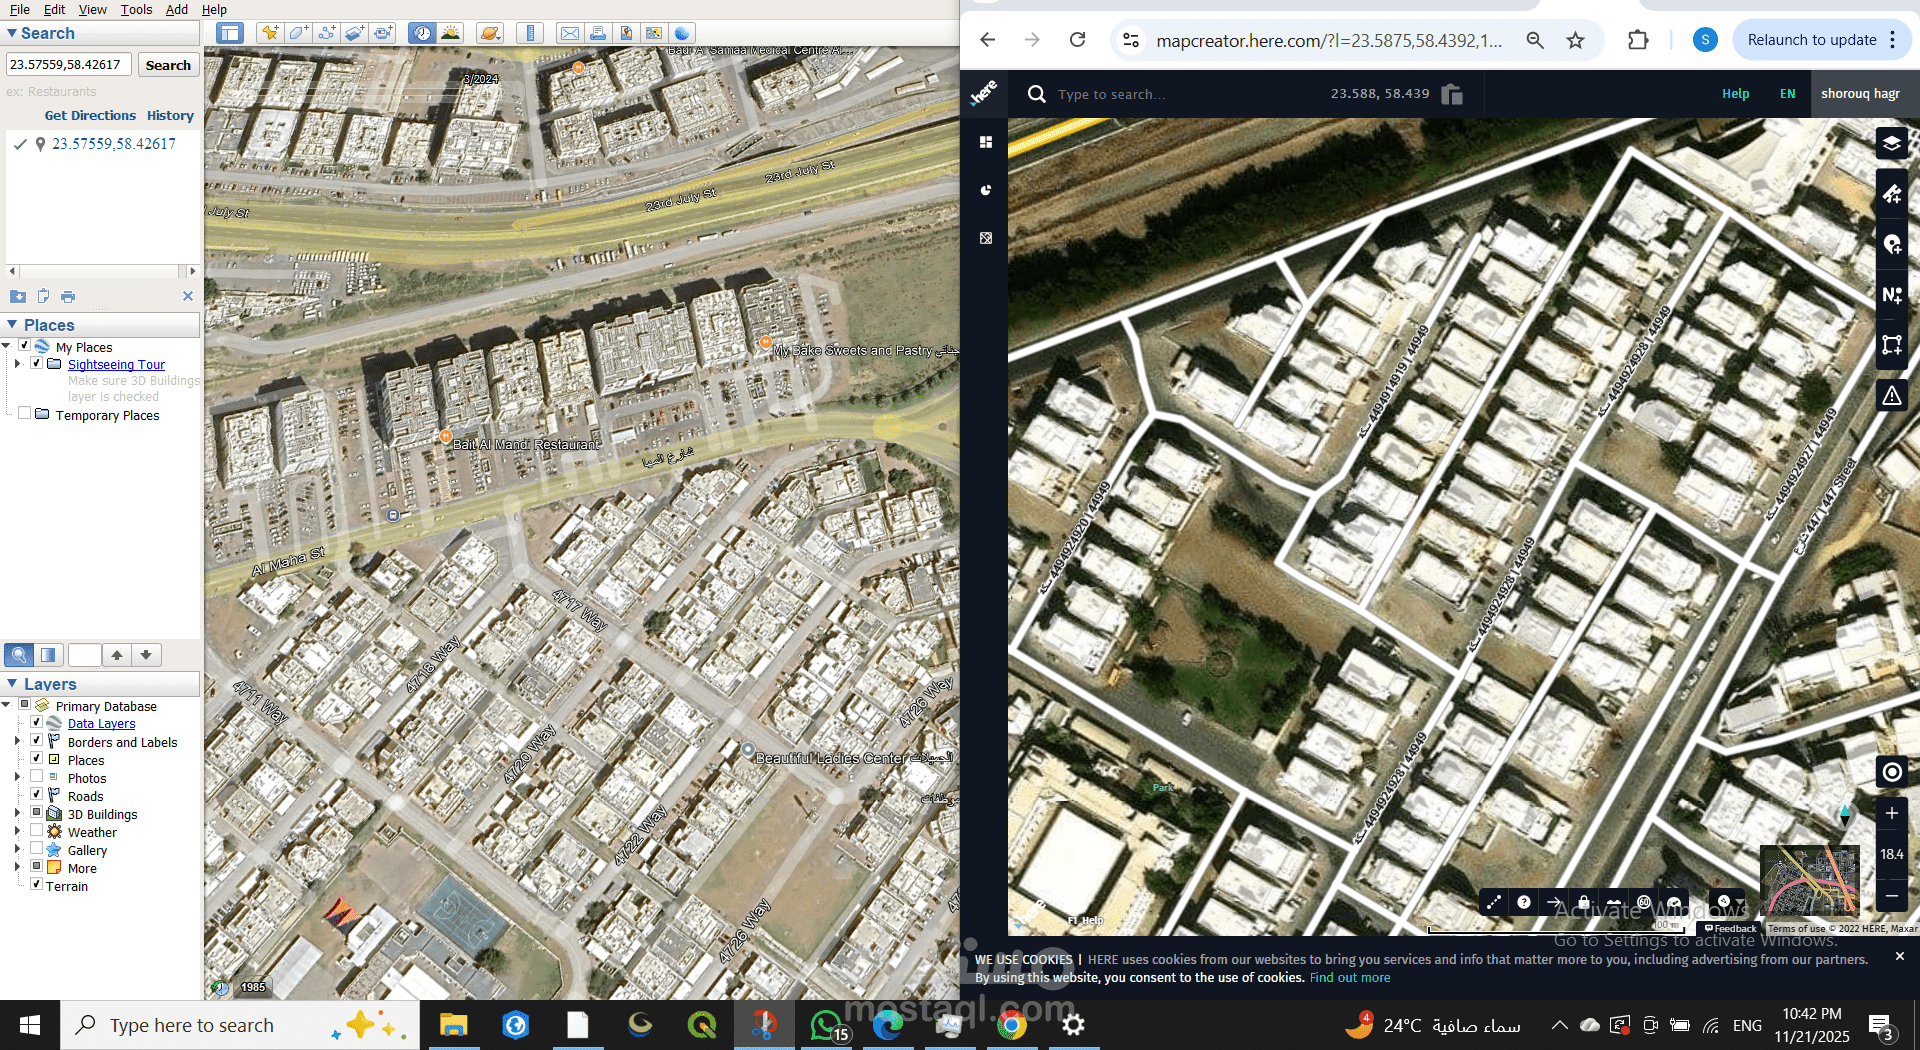Screen dimensions: 1920x1050
Task: Expand the Weather tree node
Action: pyautogui.click(x=17, y=831)
